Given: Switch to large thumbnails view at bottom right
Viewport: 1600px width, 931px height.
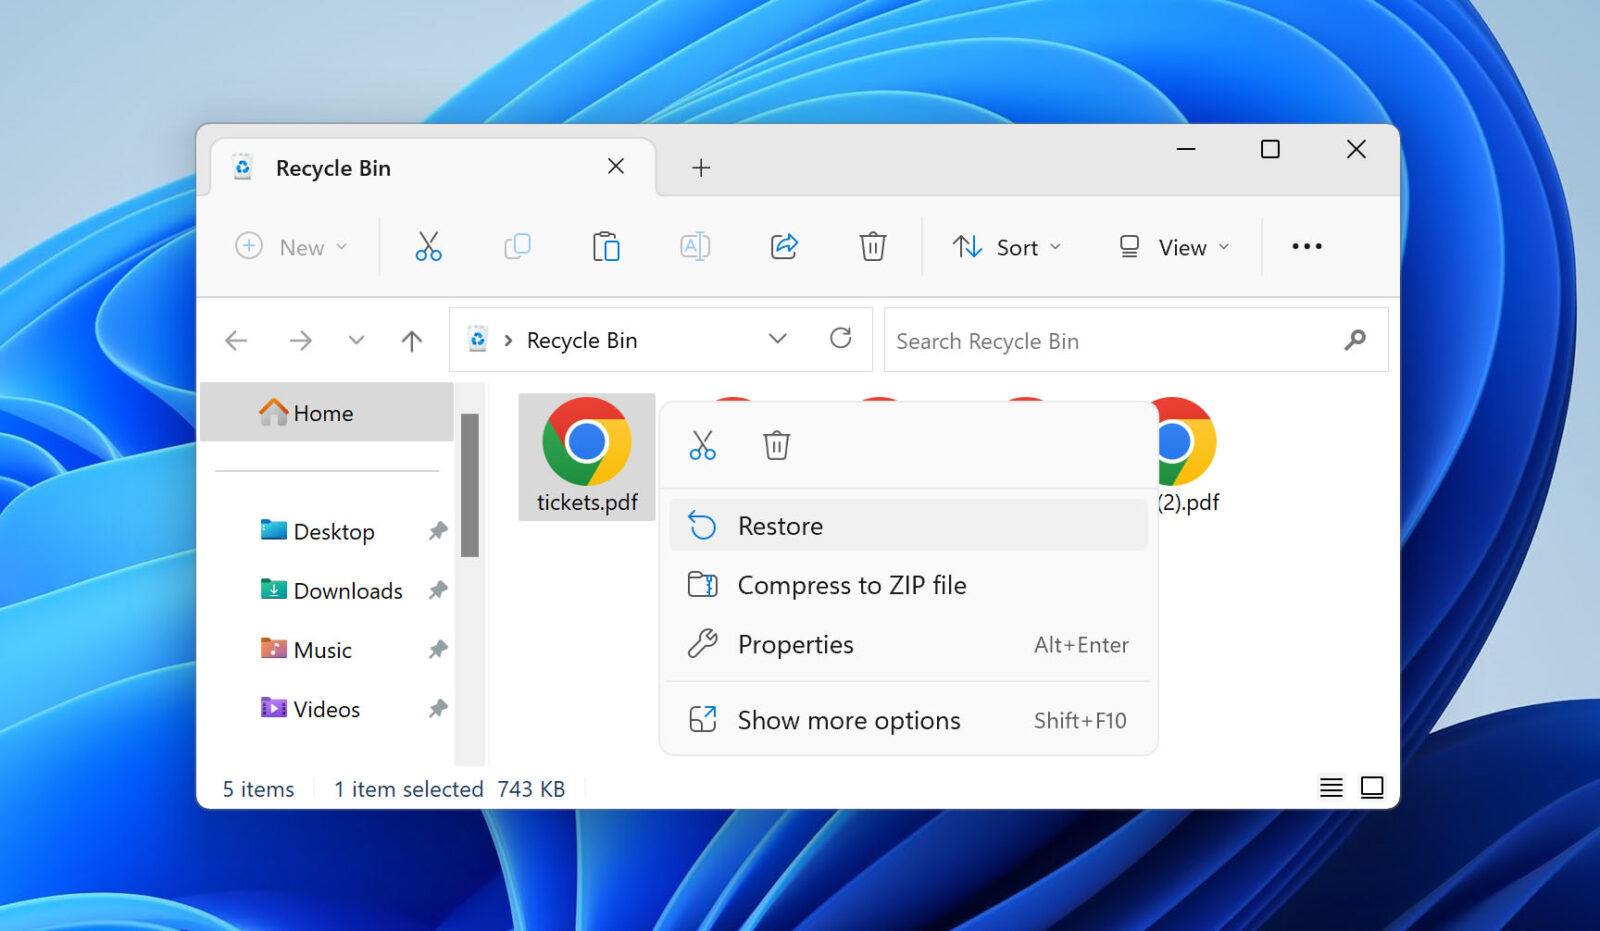Looking at the screenshot, I should [1373, 788].
